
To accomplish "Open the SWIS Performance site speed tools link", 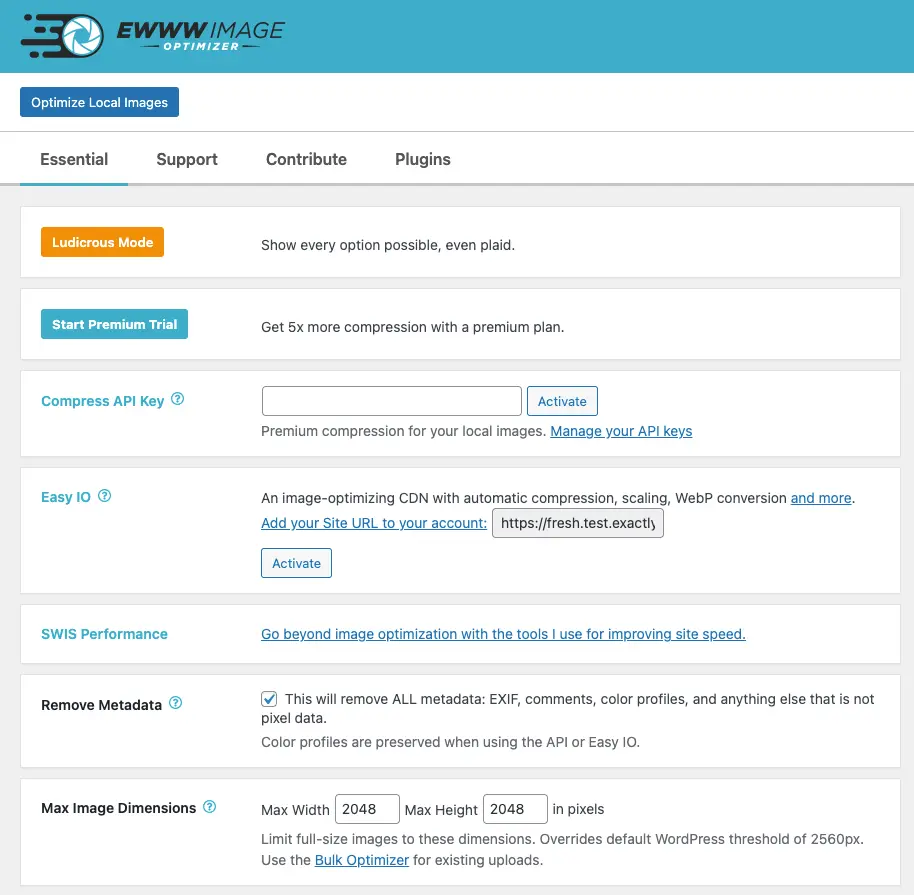I will click(x=503, y=634).
